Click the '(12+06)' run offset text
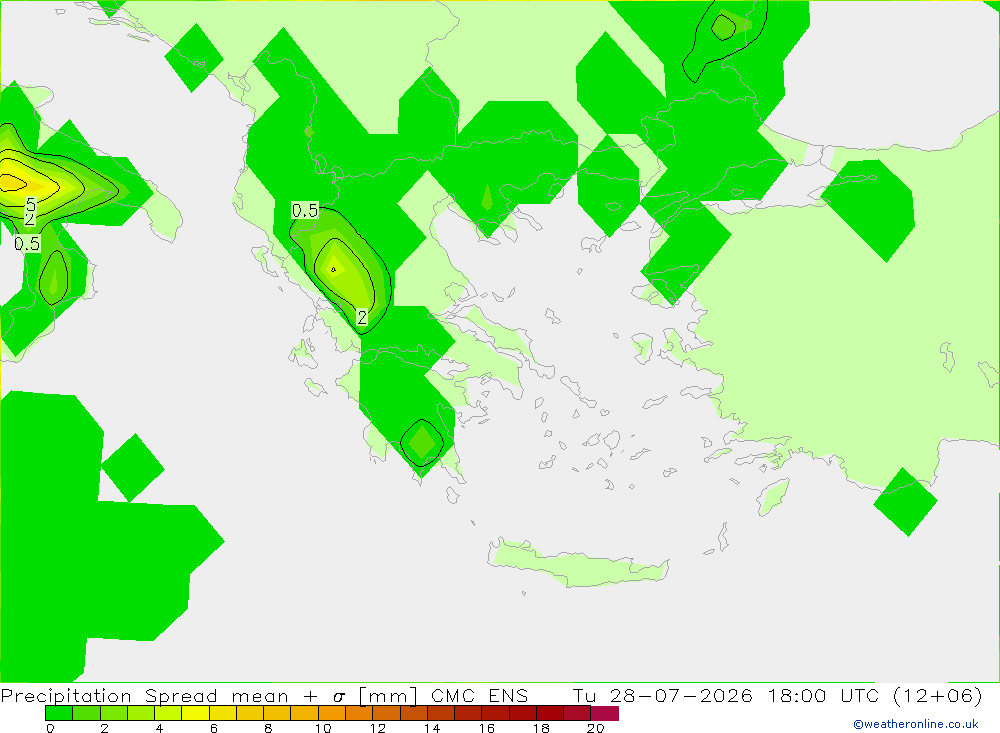1000x733 pixels. point(938,695)
